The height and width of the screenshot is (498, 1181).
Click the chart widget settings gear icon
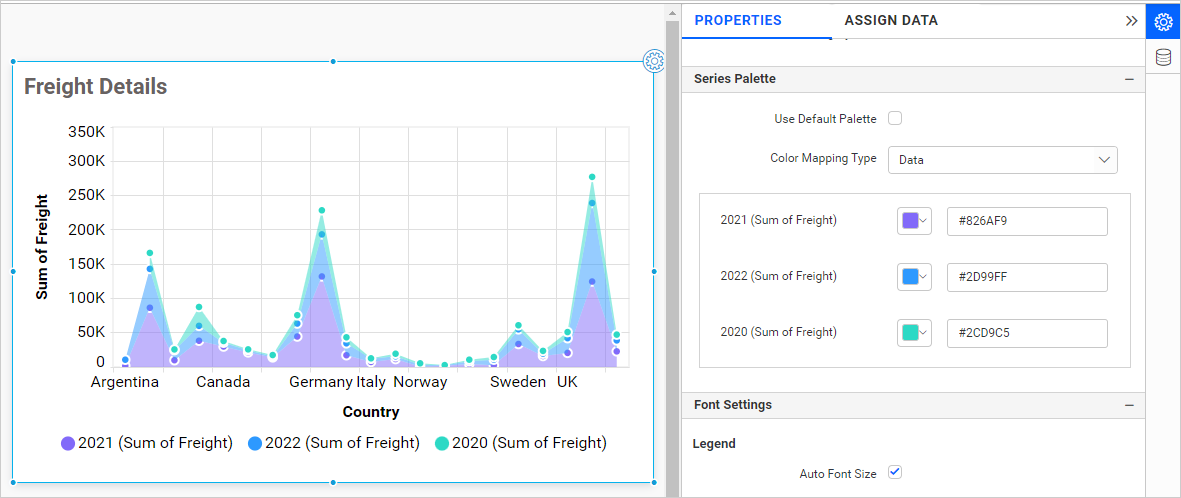pos(653,61)
